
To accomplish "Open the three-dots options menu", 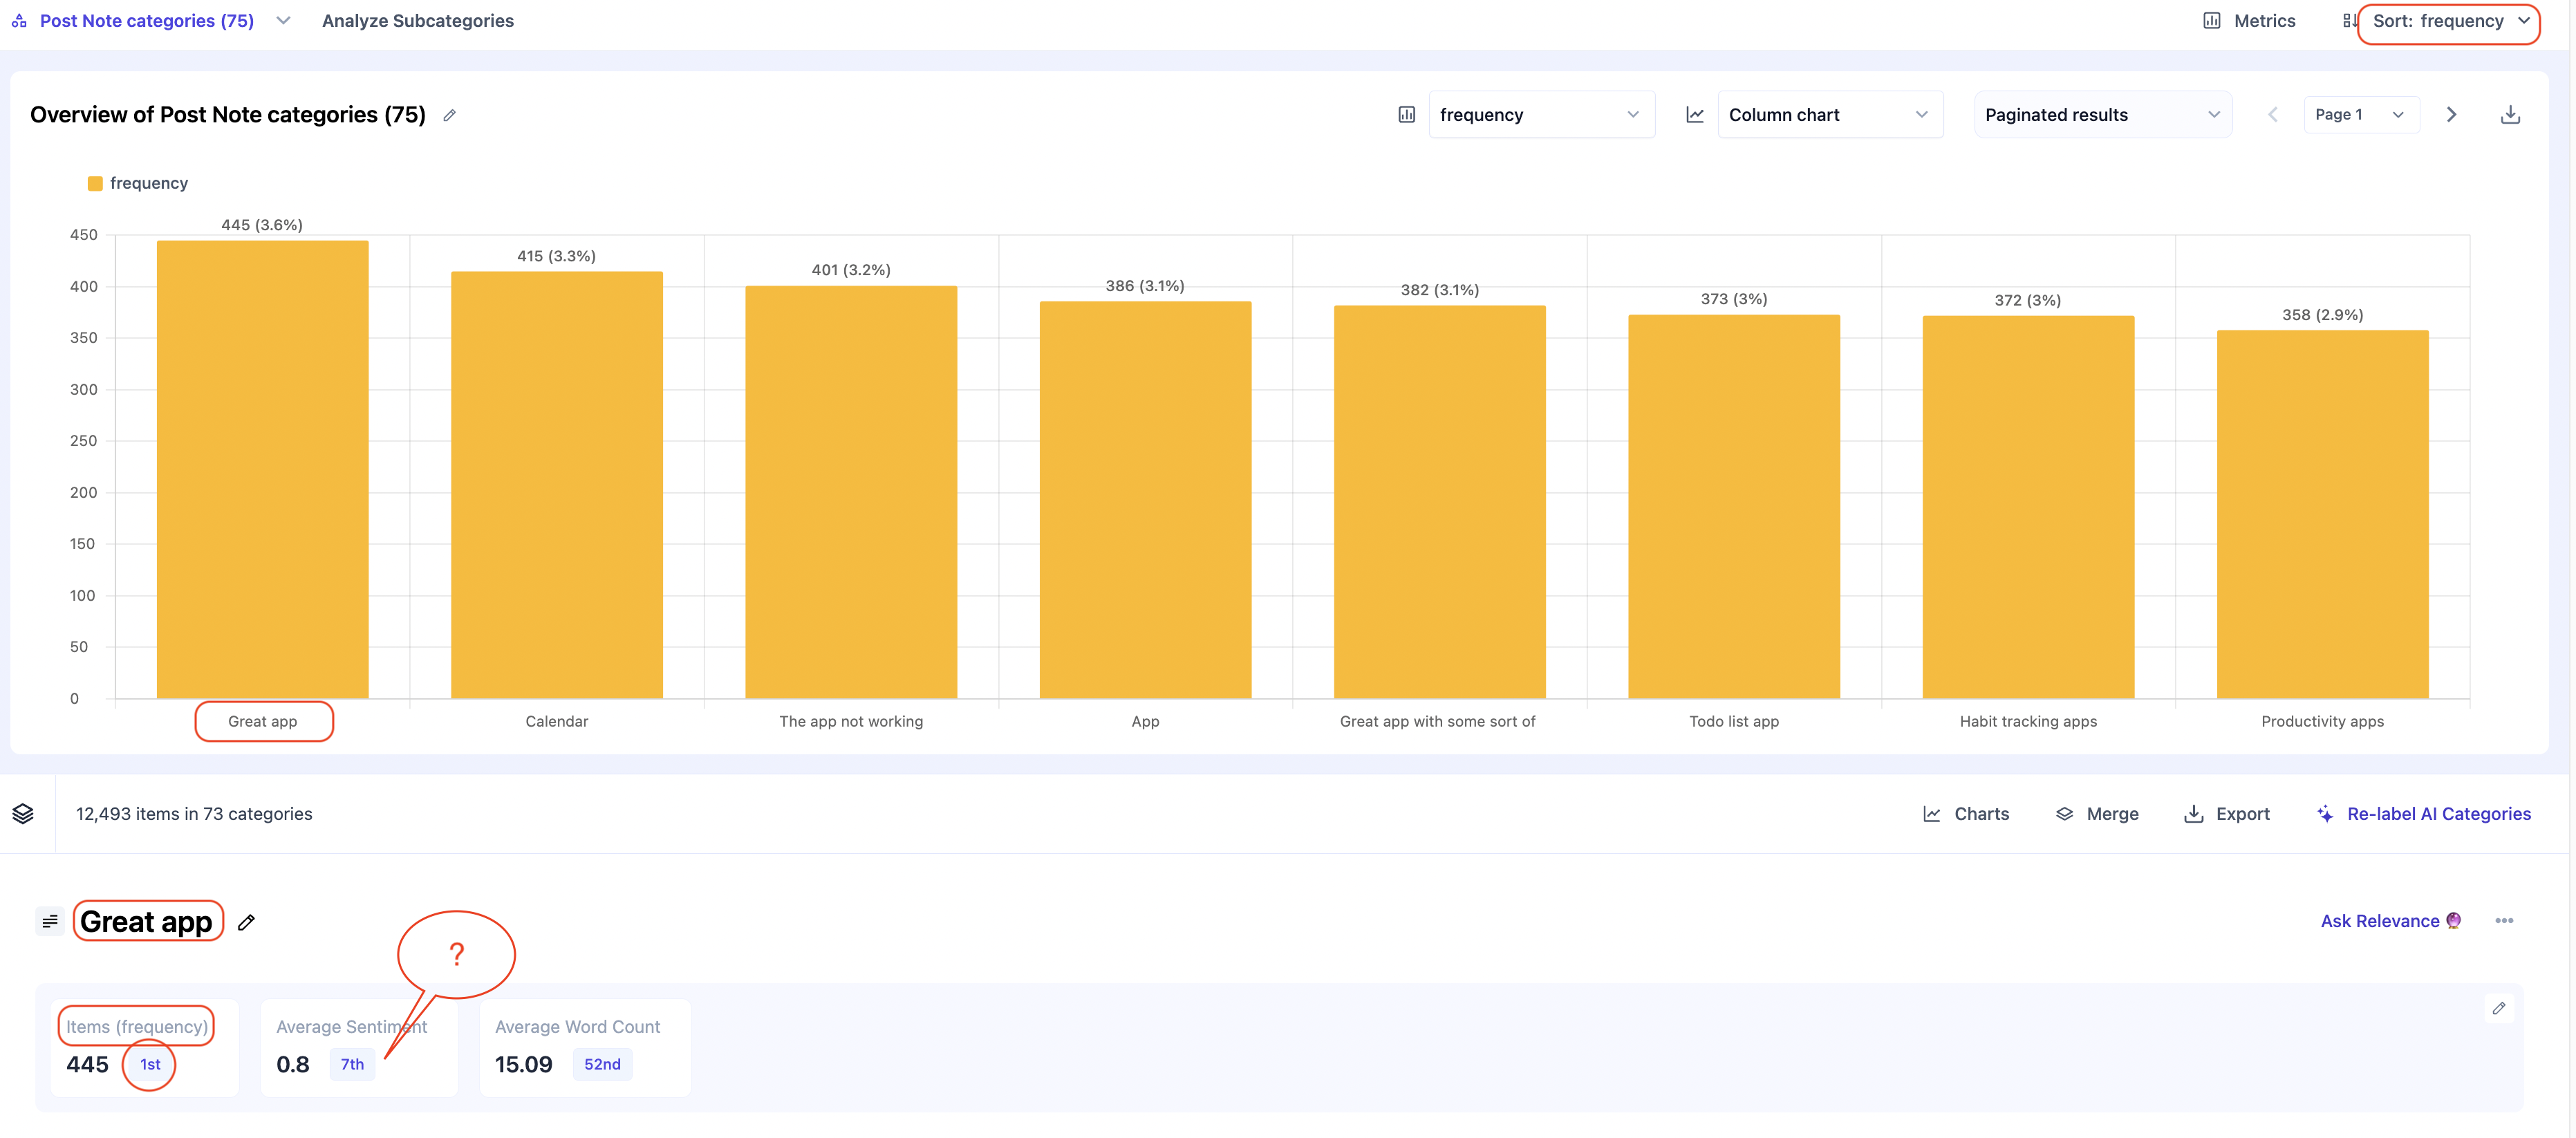I will pyautogui.click(x=2503, y=921).
